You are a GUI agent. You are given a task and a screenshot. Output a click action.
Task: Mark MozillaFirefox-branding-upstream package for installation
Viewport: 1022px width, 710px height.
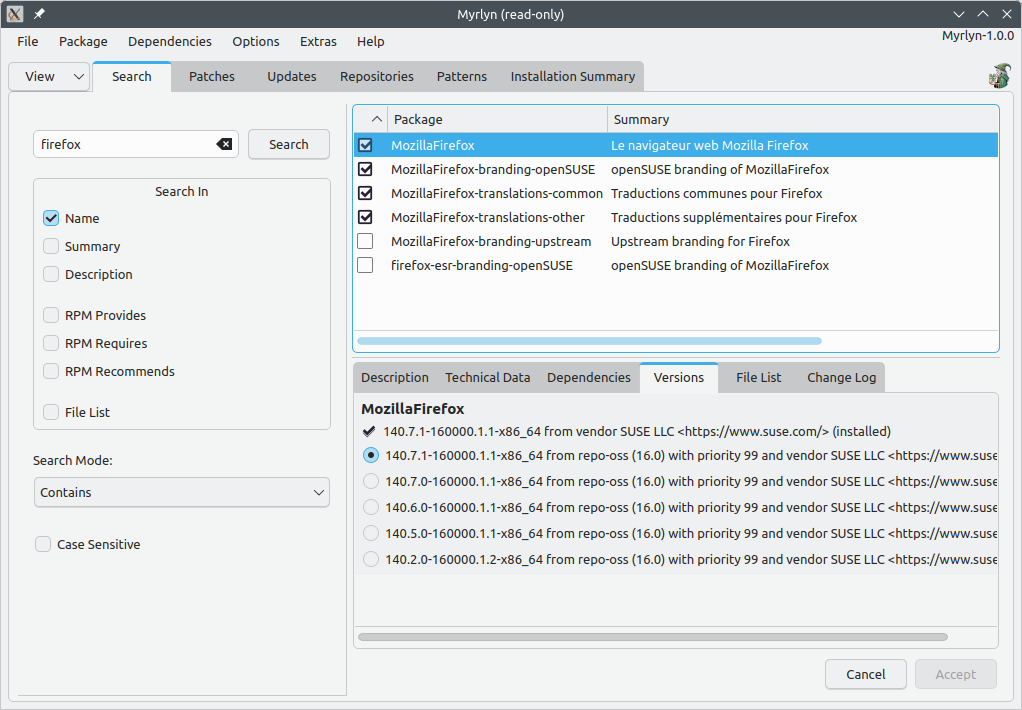pos(365,241)
